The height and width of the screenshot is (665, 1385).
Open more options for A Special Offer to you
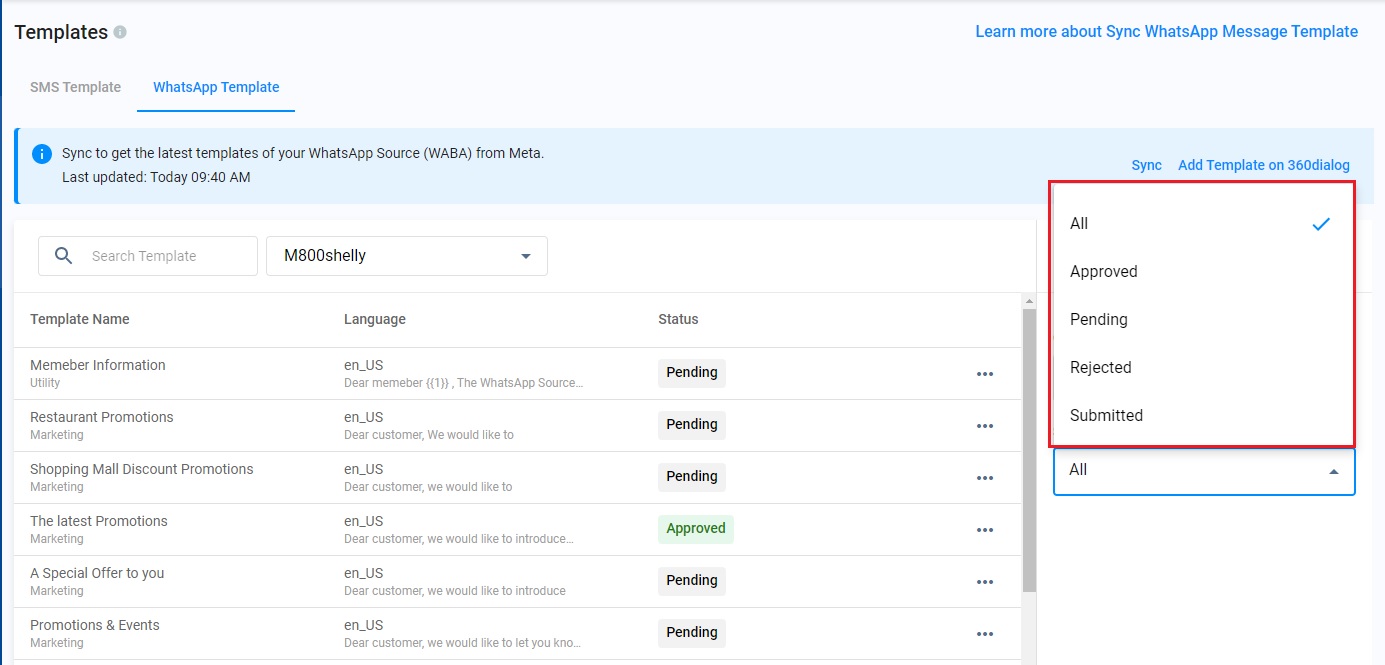(985, 582)
